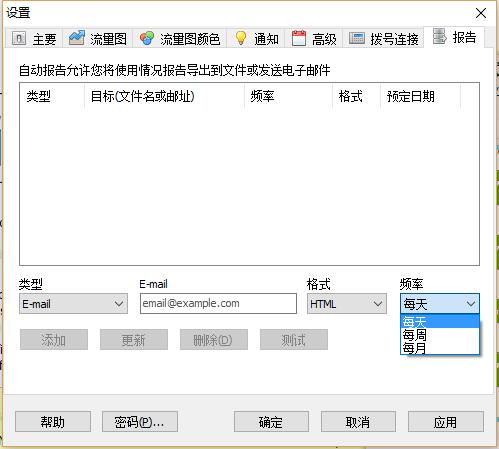Choose 每周 in the frequency list
Image resolution: width=499 pixels, height=449 pixels.
[440, 335]
